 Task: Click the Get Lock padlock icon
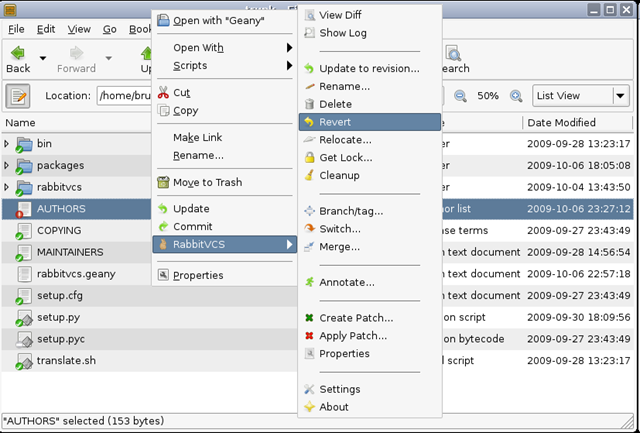click(x=309, y=158)
